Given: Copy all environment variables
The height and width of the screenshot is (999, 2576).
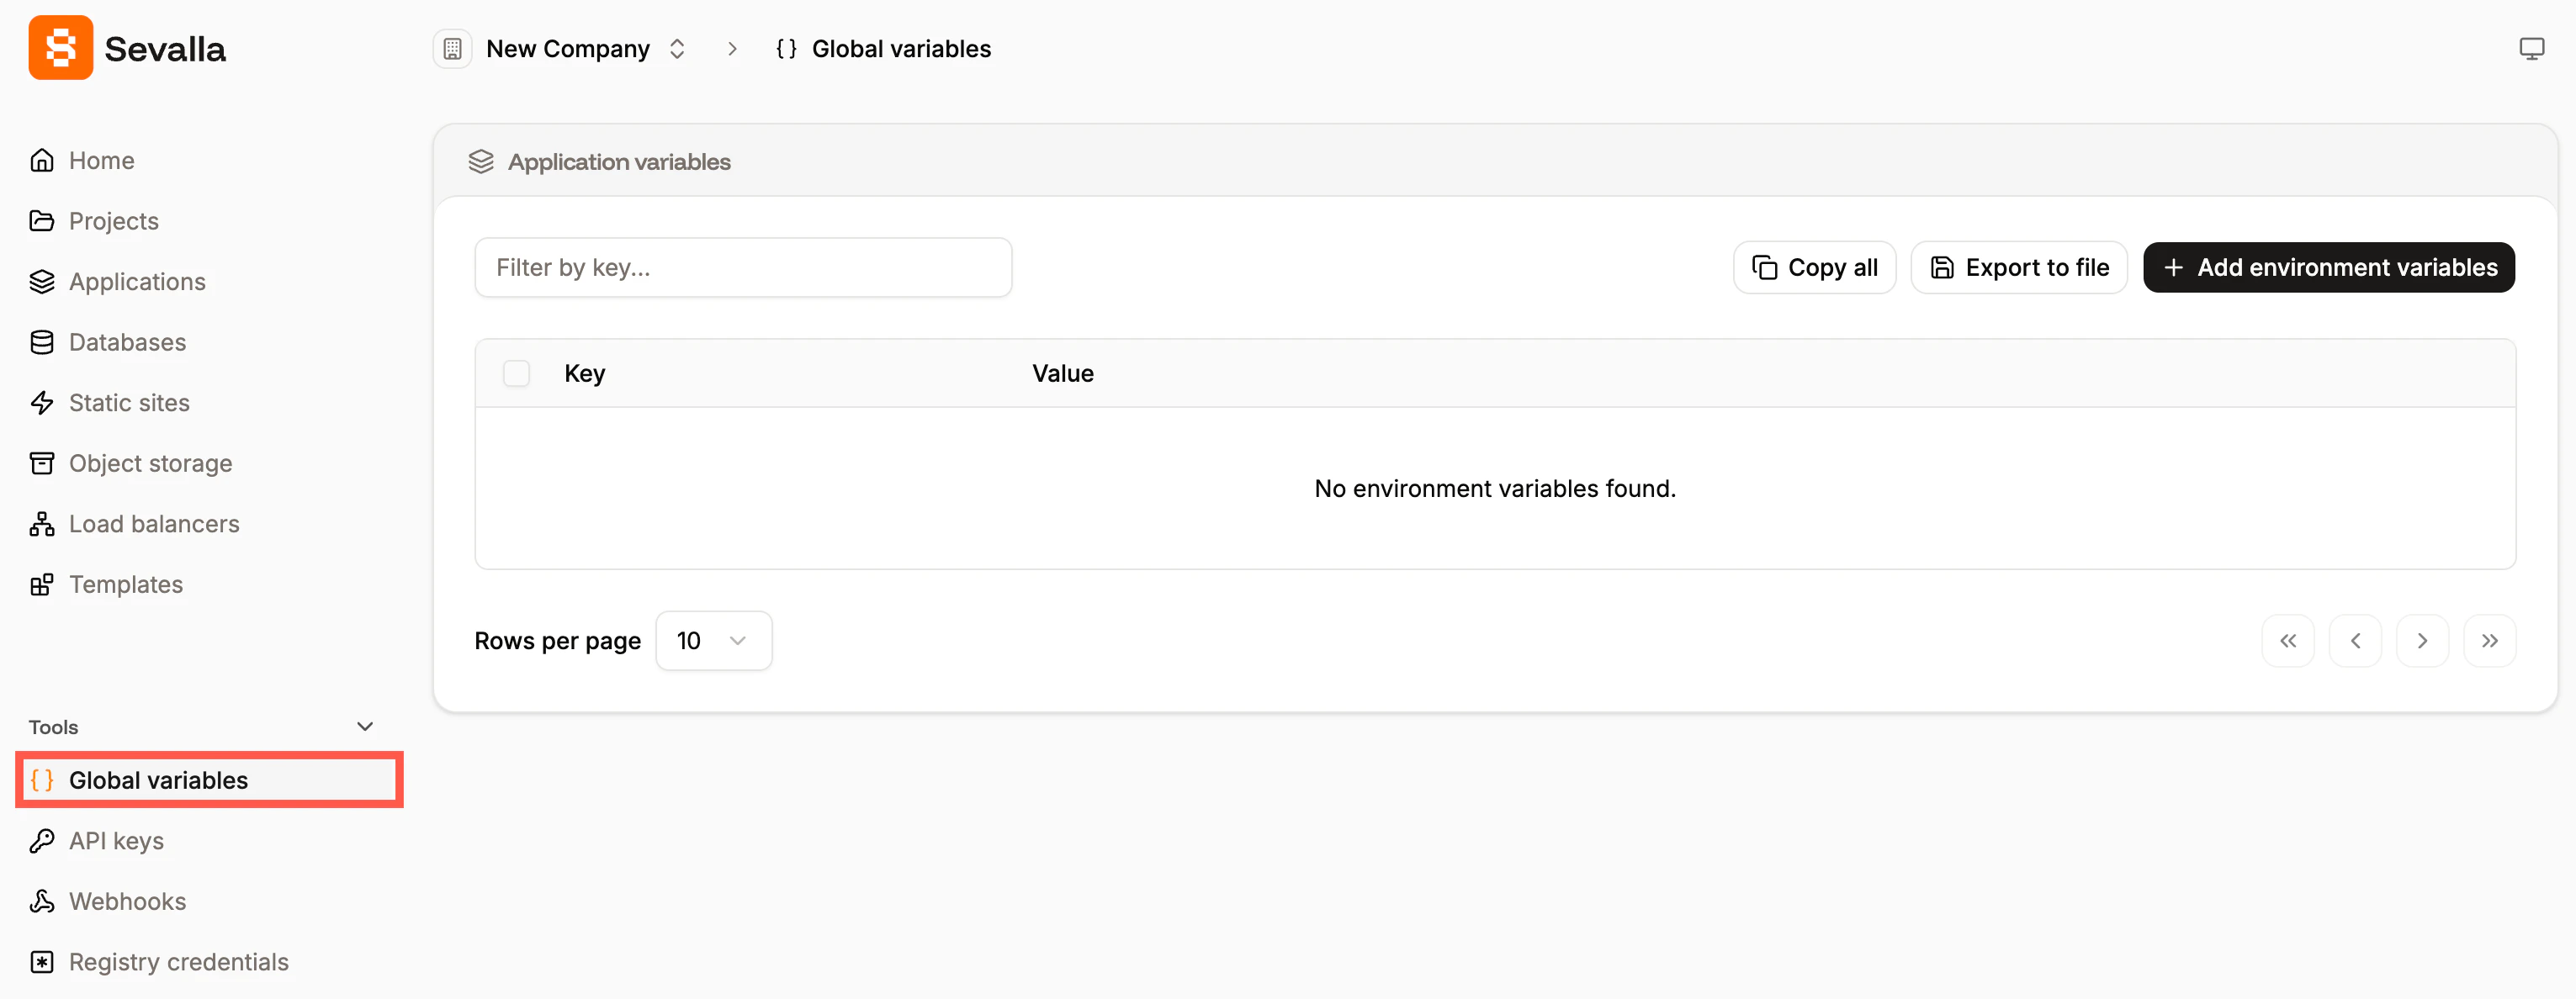Looking at the screenshot, I should click(x=1814, y=267).
